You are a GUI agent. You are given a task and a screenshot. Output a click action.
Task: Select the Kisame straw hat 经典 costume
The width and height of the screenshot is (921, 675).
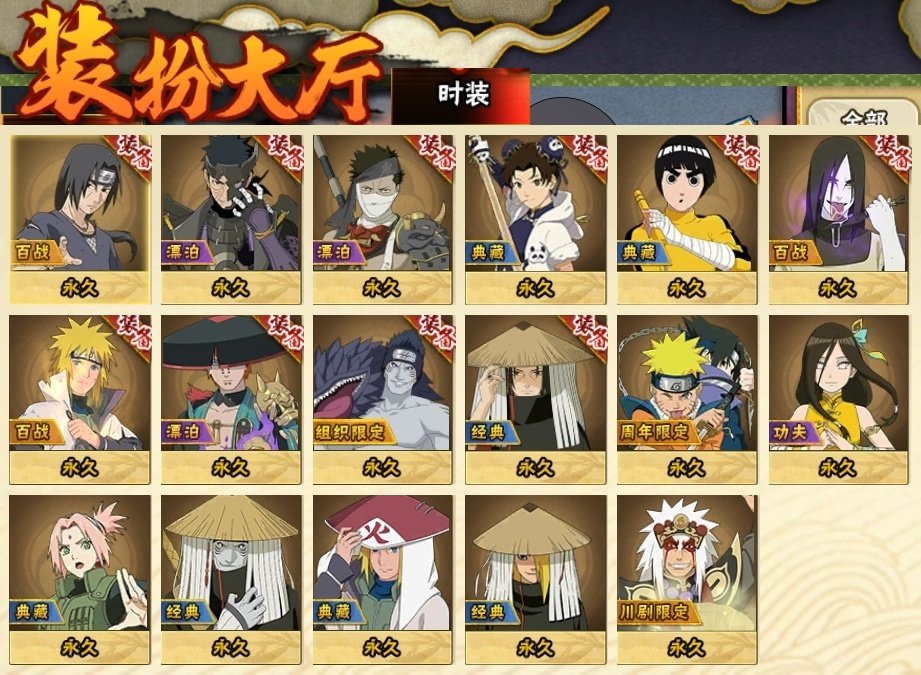(231, 580)
